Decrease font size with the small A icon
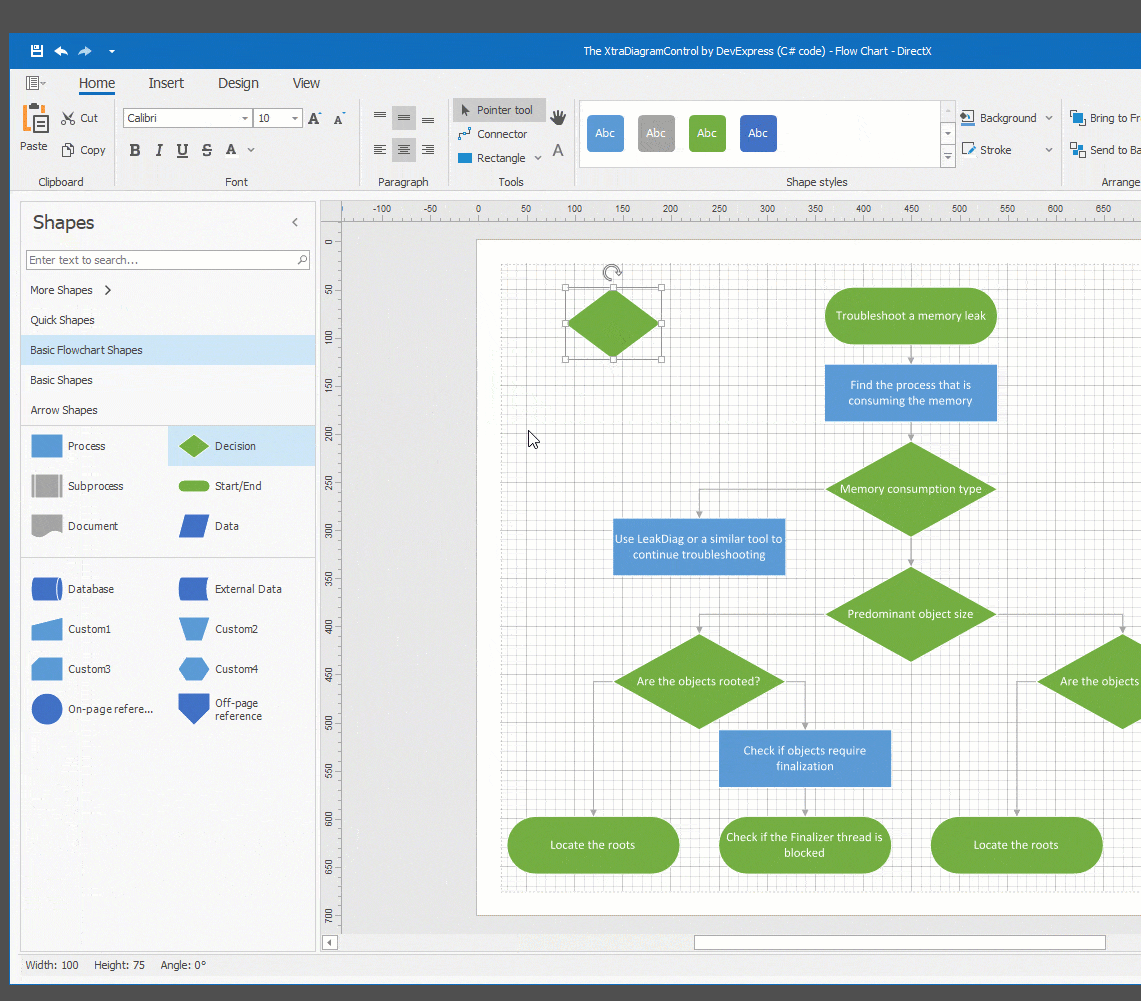The image size is (1141, 1001). point(339,119)
